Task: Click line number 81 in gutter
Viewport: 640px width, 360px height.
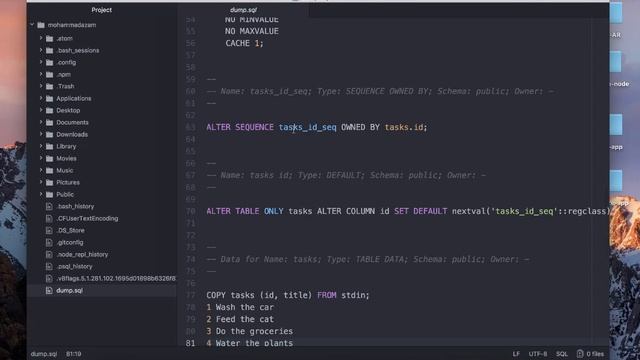Action: 190,343
